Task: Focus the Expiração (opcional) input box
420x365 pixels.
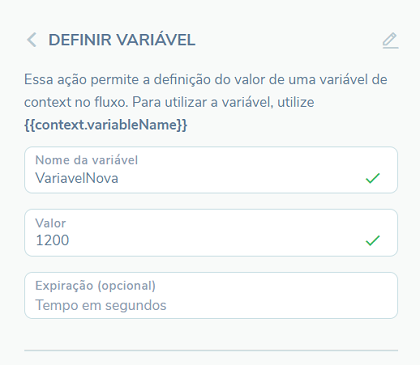Action: click(x=211, y=295)
